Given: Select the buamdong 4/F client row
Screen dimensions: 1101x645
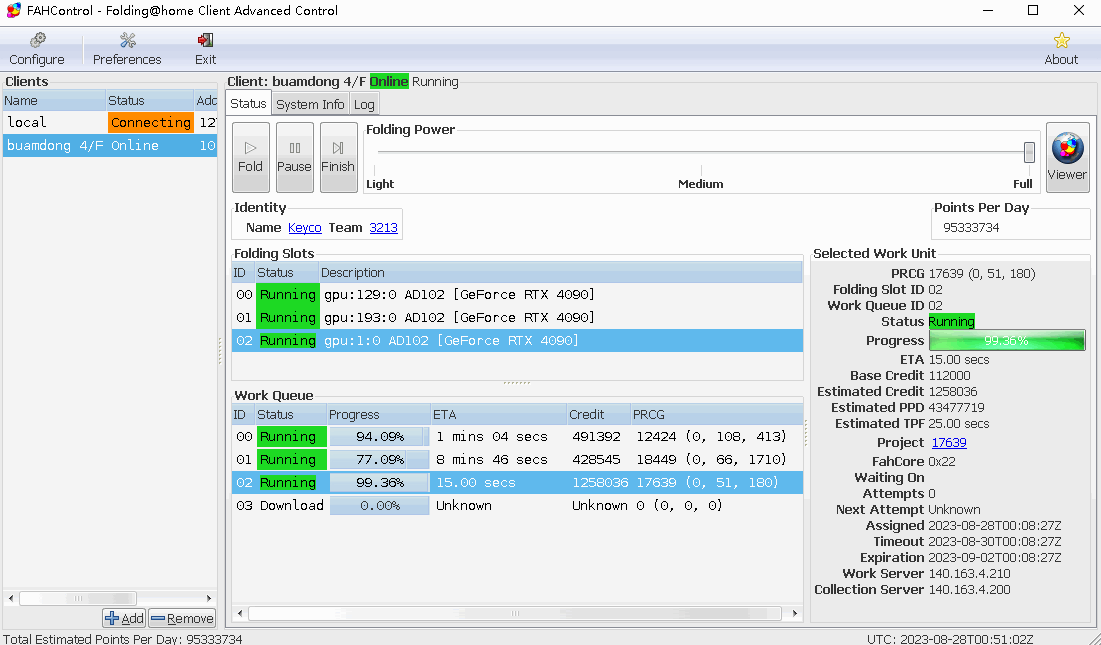Looking at the screenshot, I should 110,145.
